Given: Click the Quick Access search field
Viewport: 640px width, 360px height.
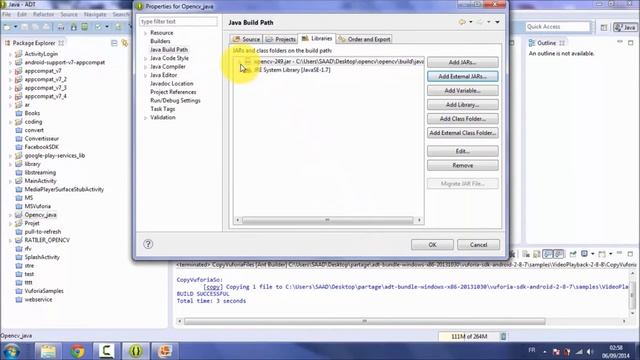Looking at the screenshot, I should click(x=558, y=27).
